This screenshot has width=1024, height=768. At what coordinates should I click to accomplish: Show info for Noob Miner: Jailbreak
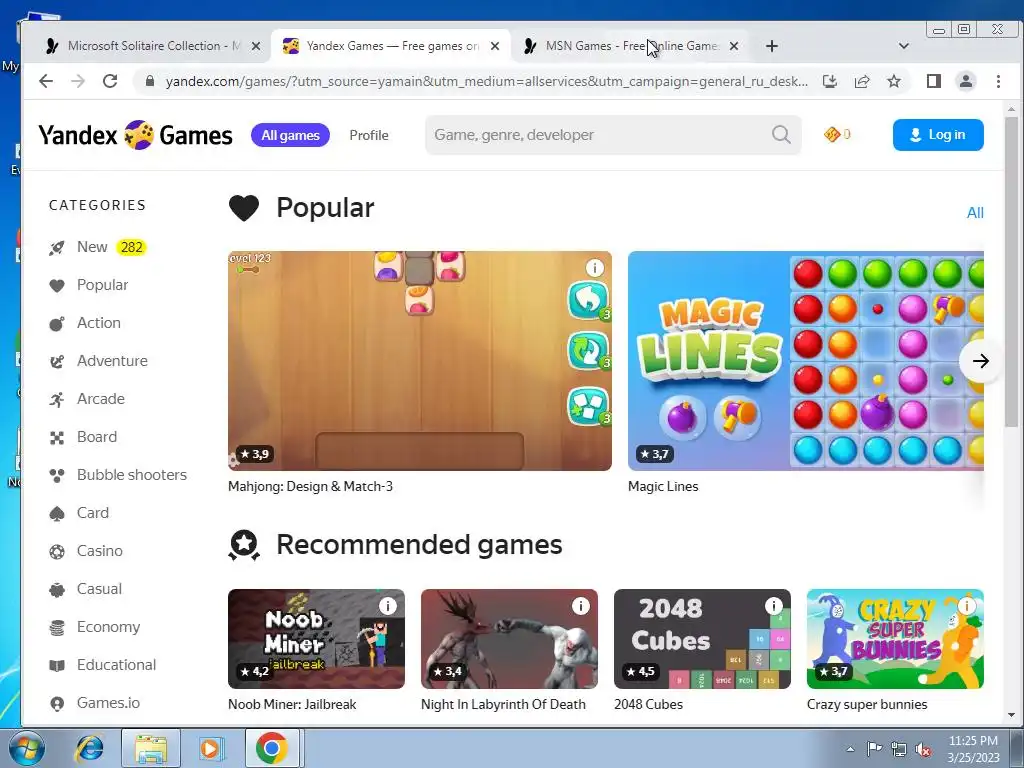(x=388, y=606)
